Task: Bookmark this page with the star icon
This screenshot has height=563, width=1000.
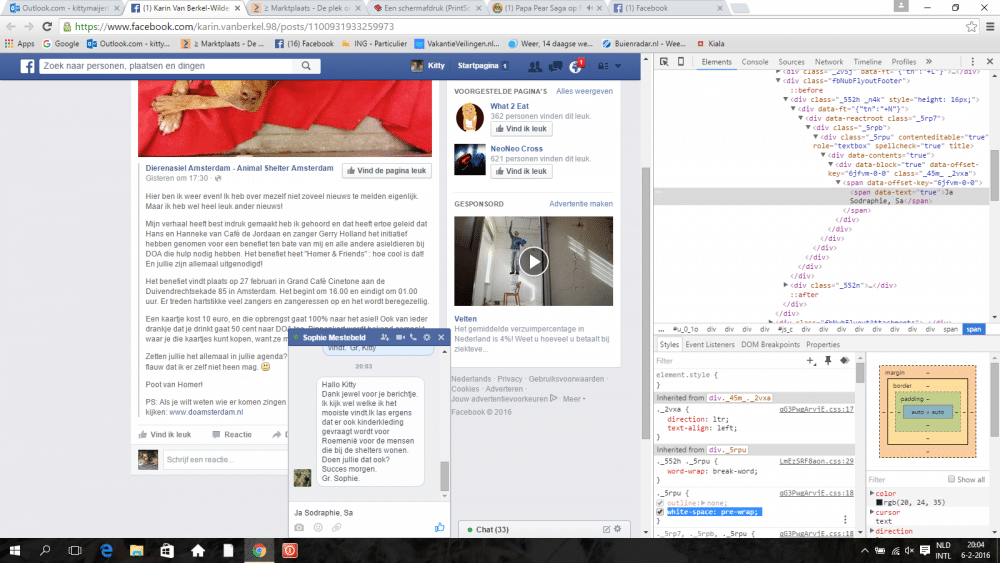Action: coord(971,27)
